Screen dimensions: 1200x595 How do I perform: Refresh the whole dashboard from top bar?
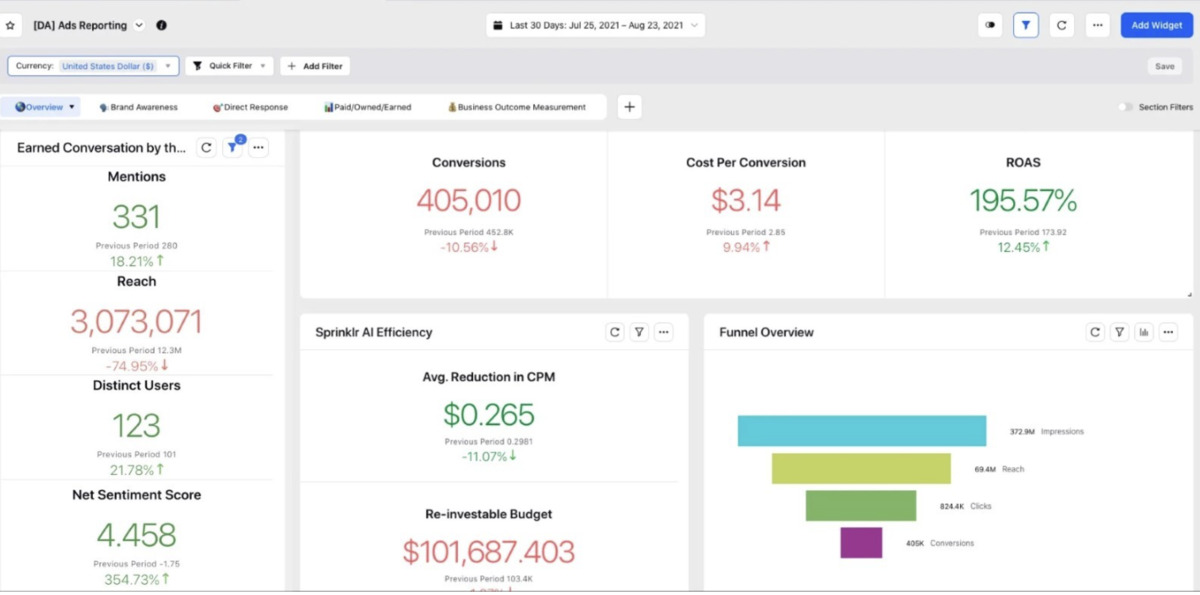tap(1062, 25)
